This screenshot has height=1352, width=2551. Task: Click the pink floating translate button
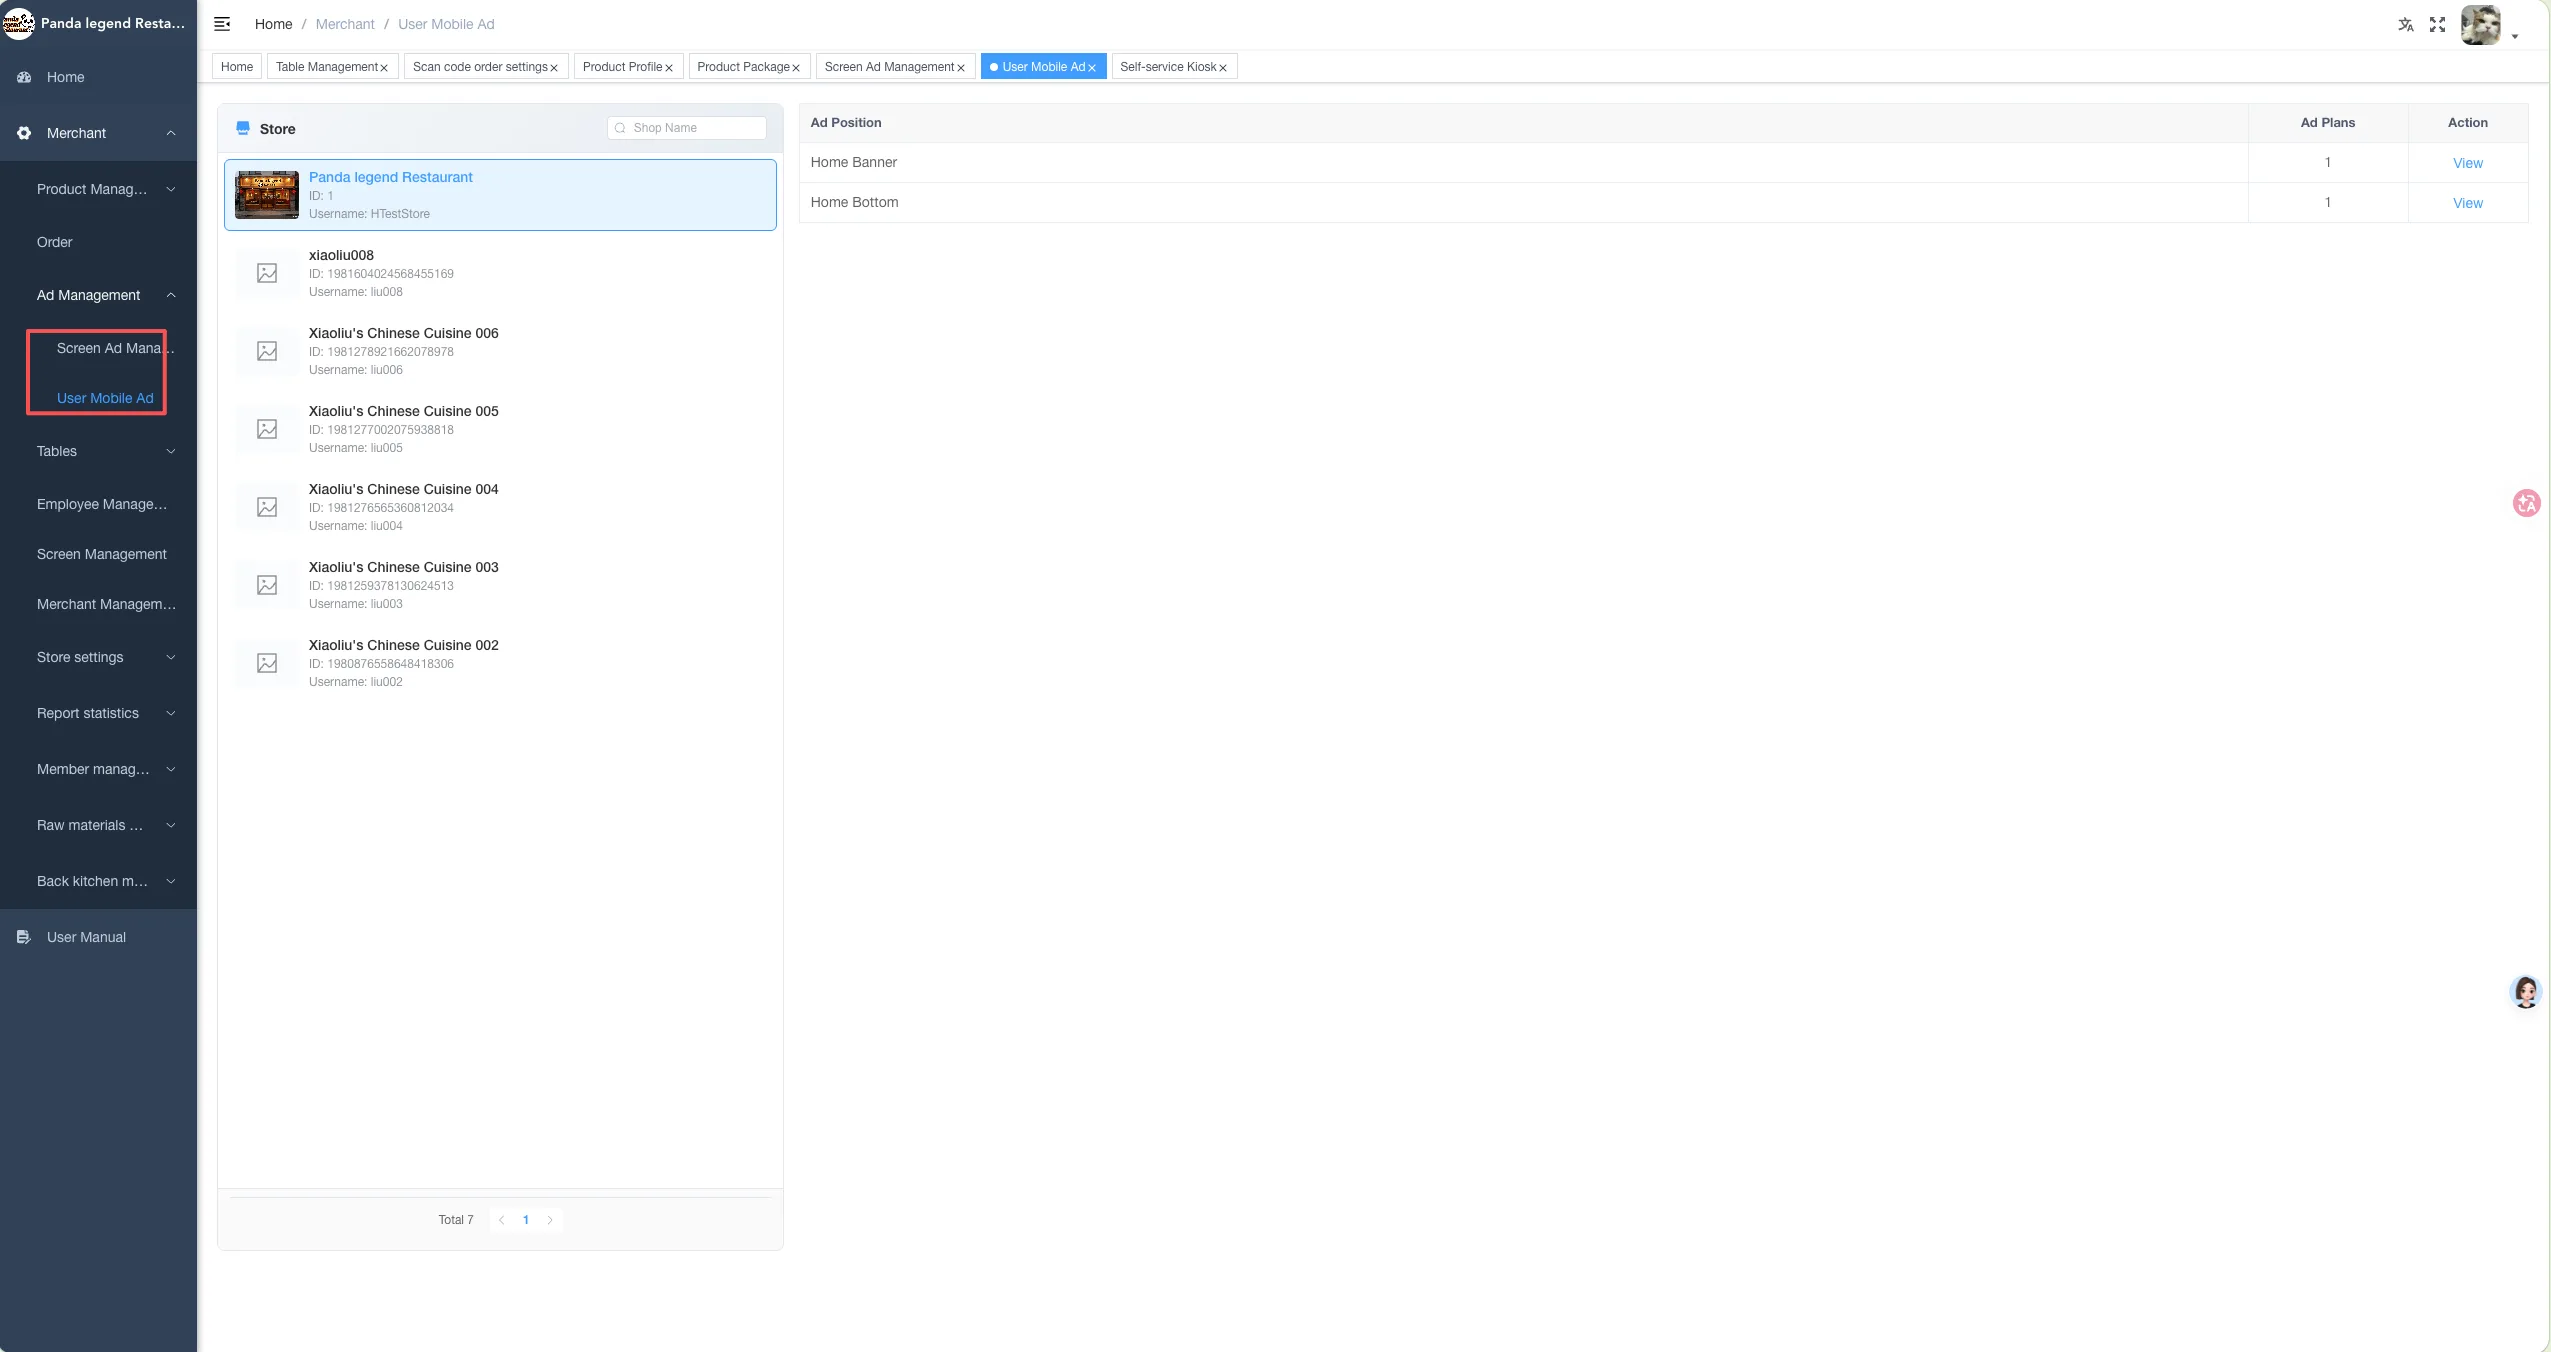pos(2526,503)
